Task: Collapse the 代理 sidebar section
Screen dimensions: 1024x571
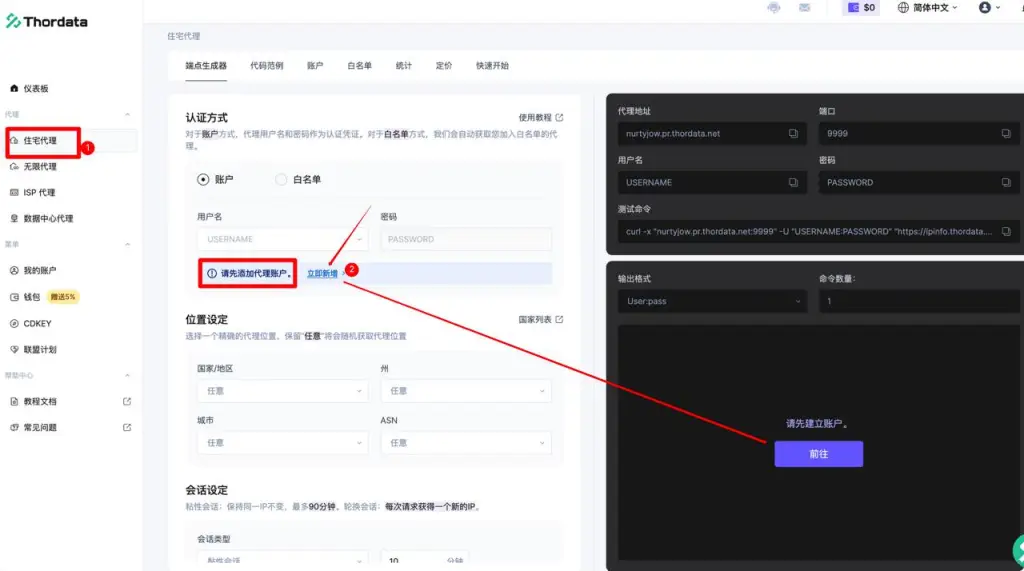Action: click(x=127, y=114)
